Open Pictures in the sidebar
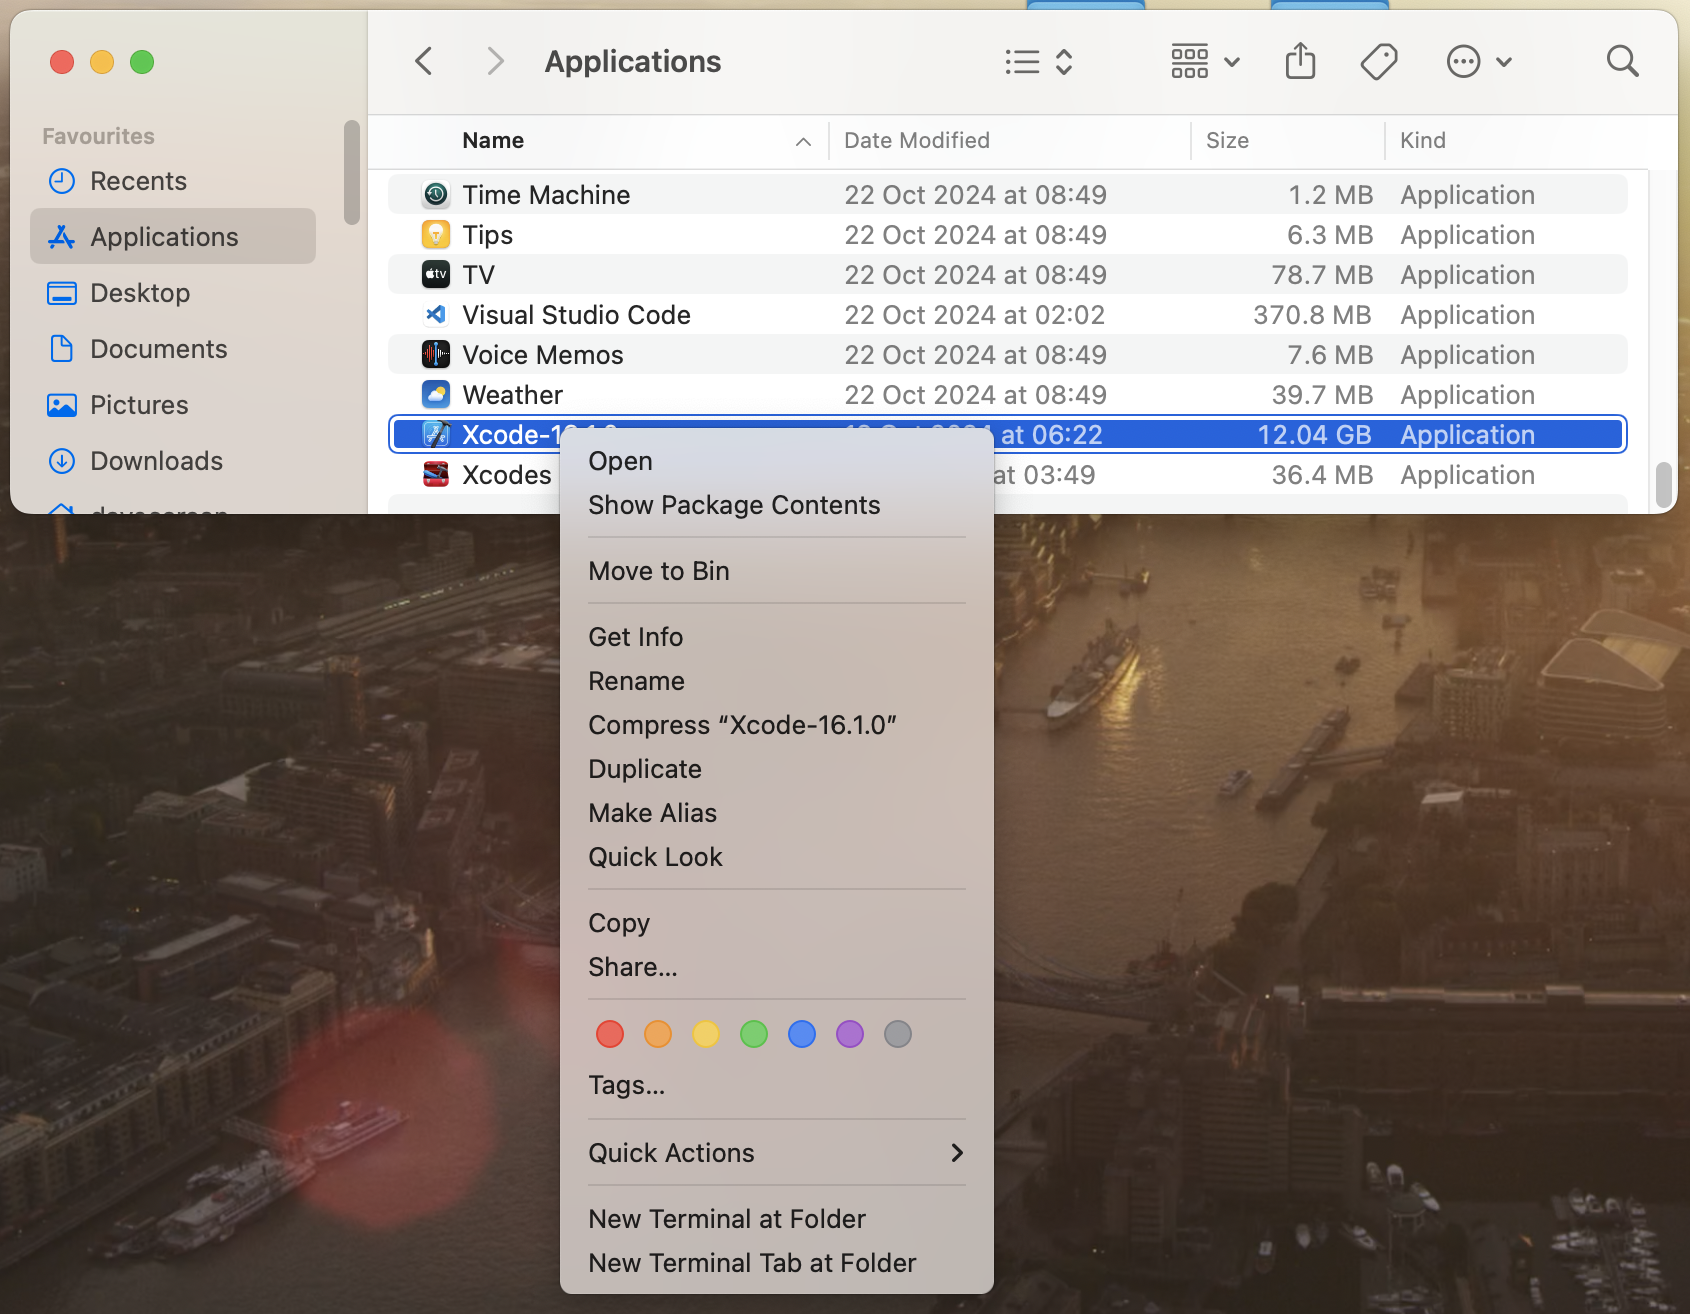The width and height of the screenshot is (1690, 1314). [173, 405]
